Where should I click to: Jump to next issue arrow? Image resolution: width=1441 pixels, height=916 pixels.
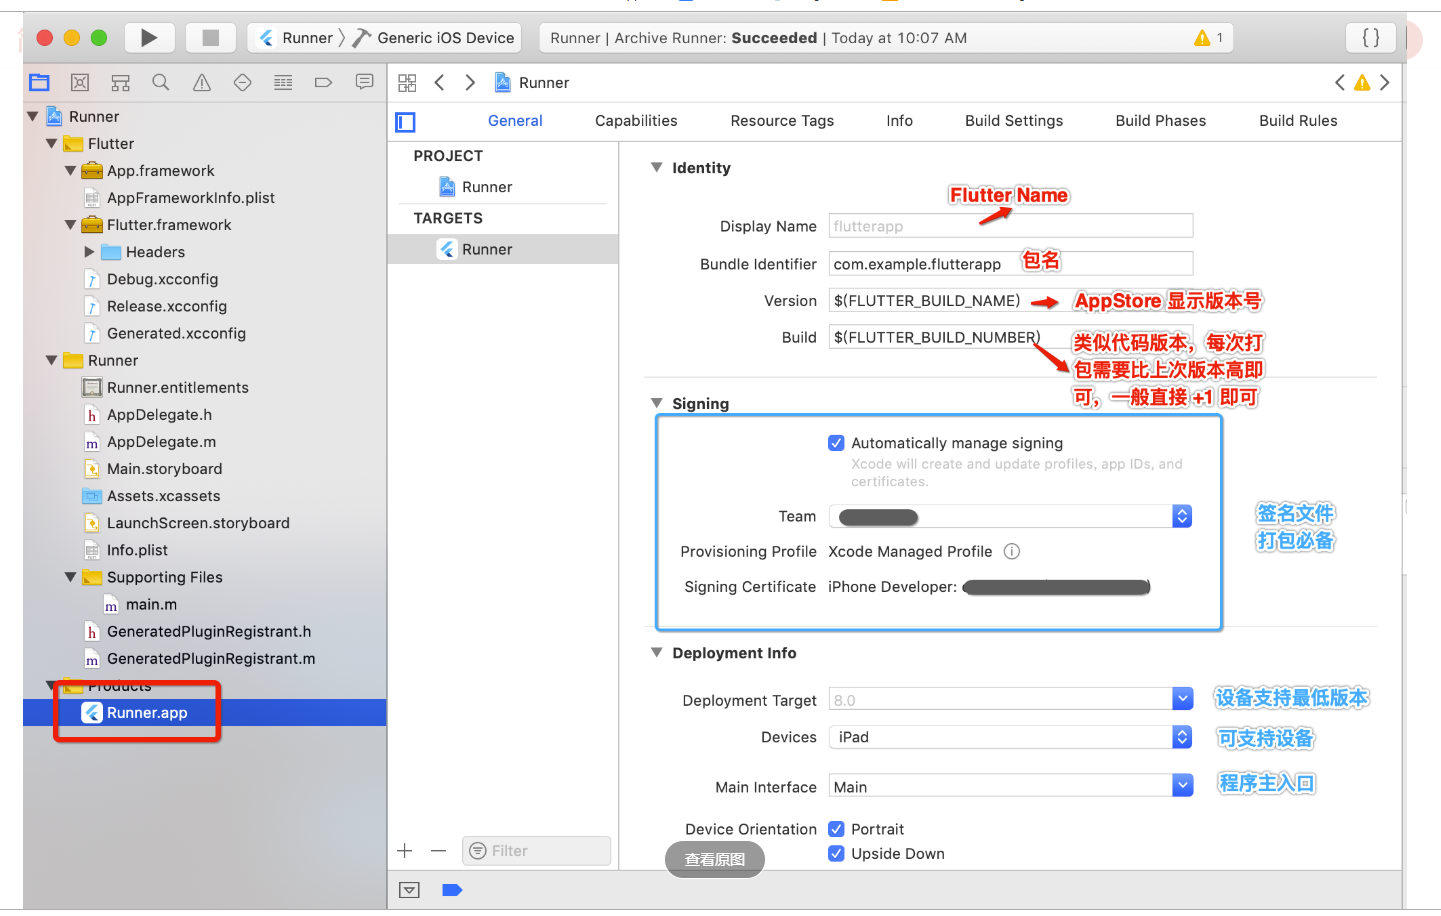[1385, 83]
